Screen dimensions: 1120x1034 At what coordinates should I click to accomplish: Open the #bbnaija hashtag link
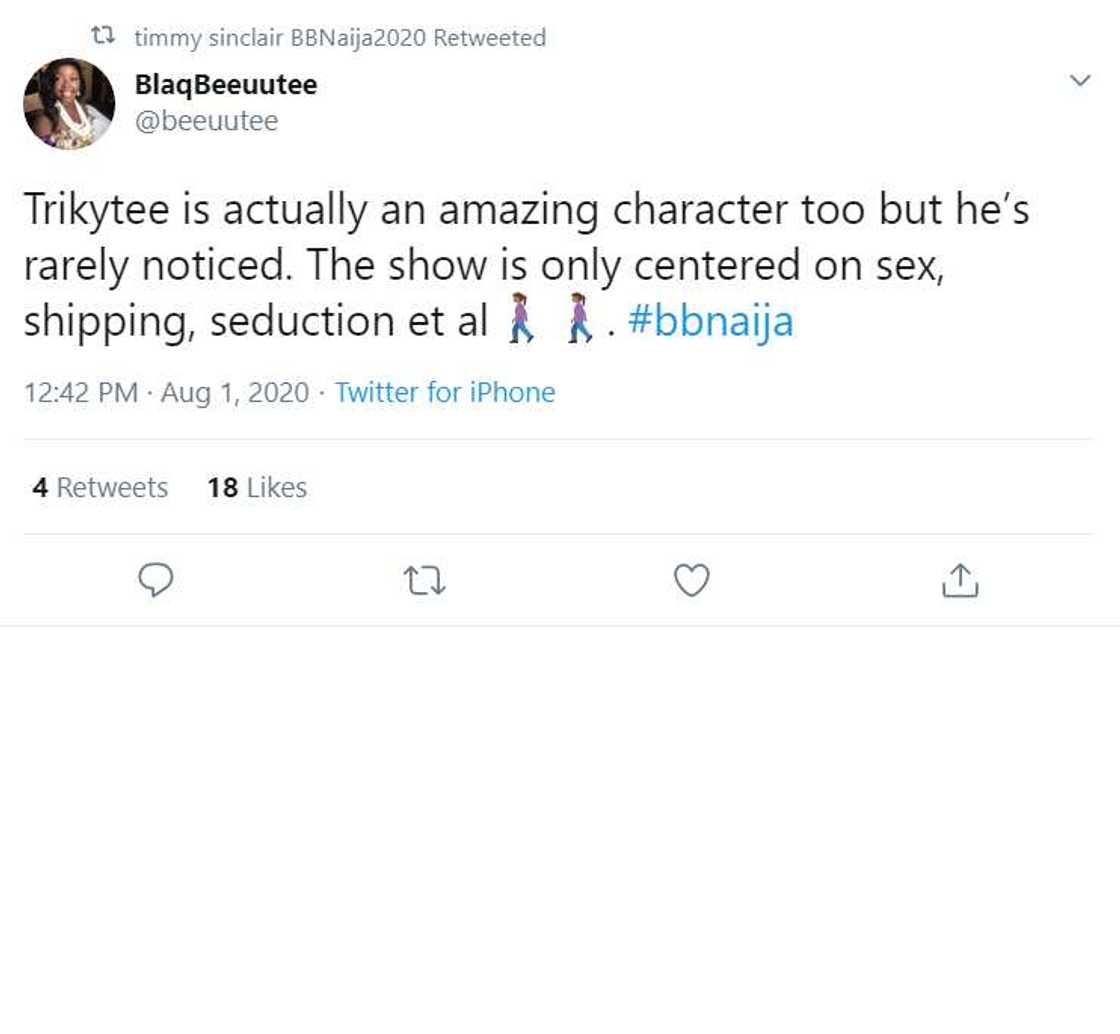coord(710,321)
